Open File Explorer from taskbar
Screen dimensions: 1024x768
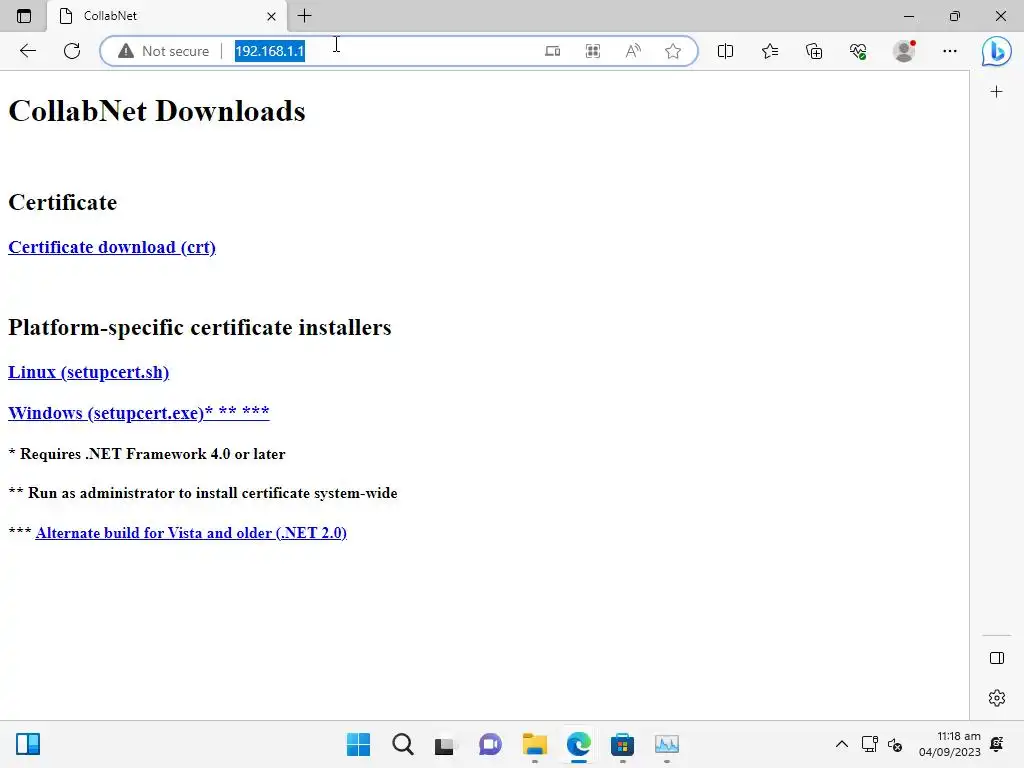click(x=534, y=744)
